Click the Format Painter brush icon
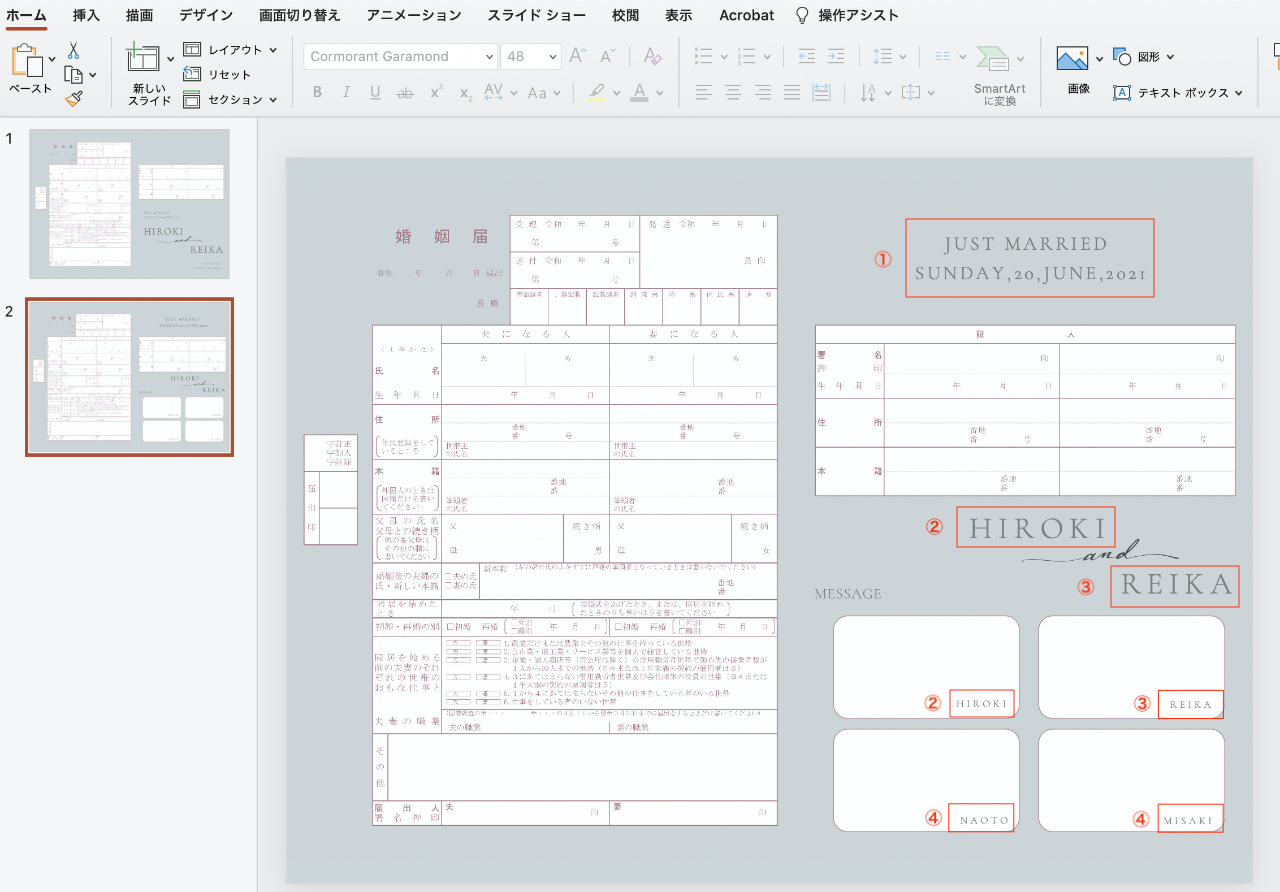 tap(73, 98)
